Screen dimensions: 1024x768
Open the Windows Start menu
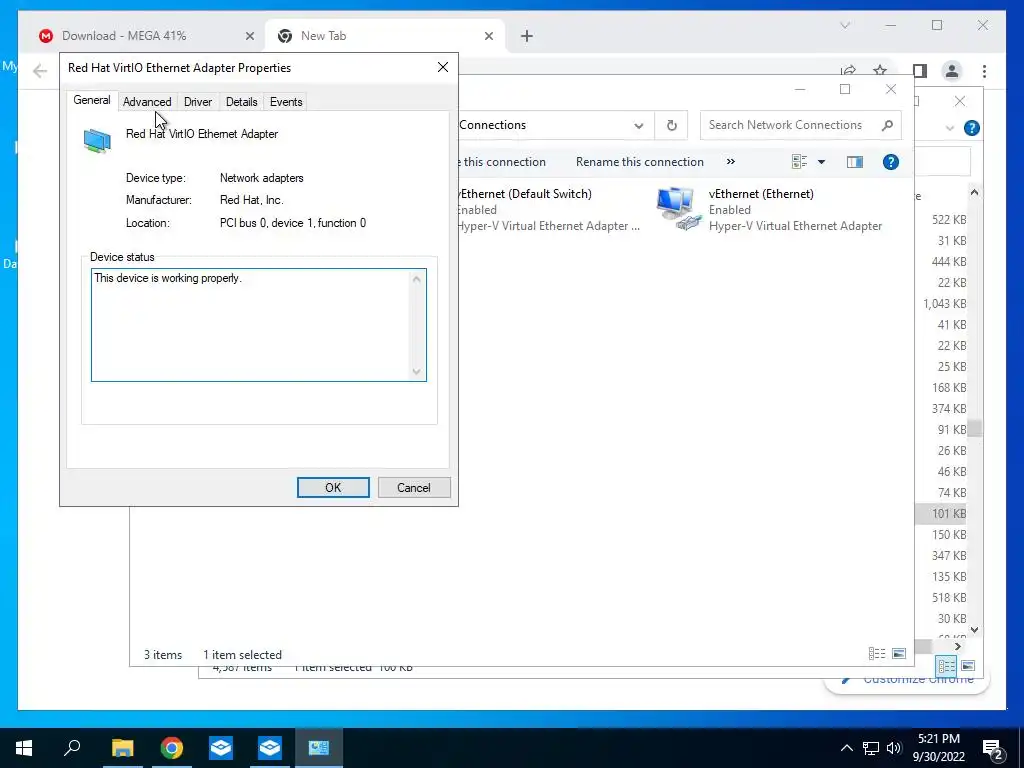pyautogui.click(x=24, y=748)
